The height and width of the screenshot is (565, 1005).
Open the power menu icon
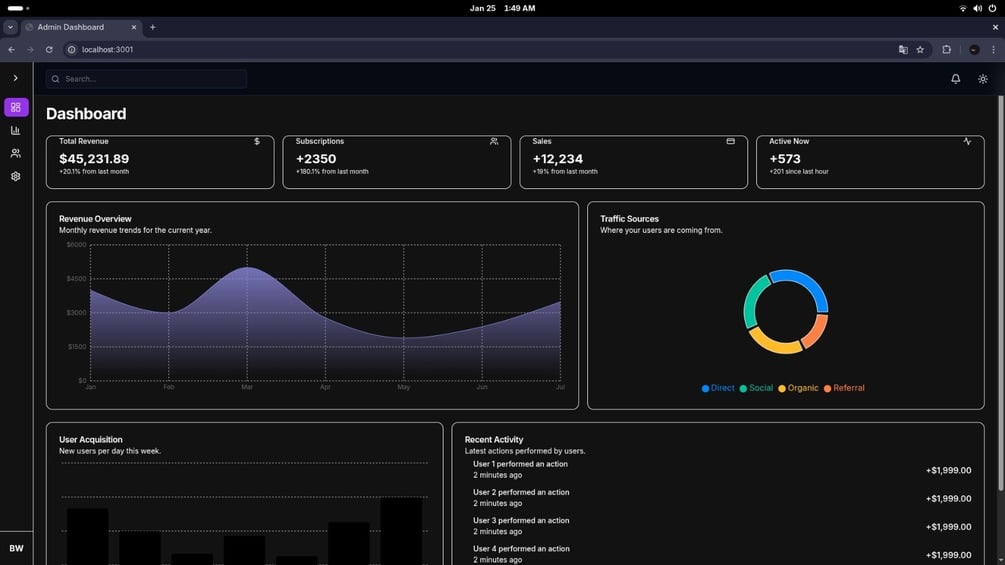pos(992,8)
